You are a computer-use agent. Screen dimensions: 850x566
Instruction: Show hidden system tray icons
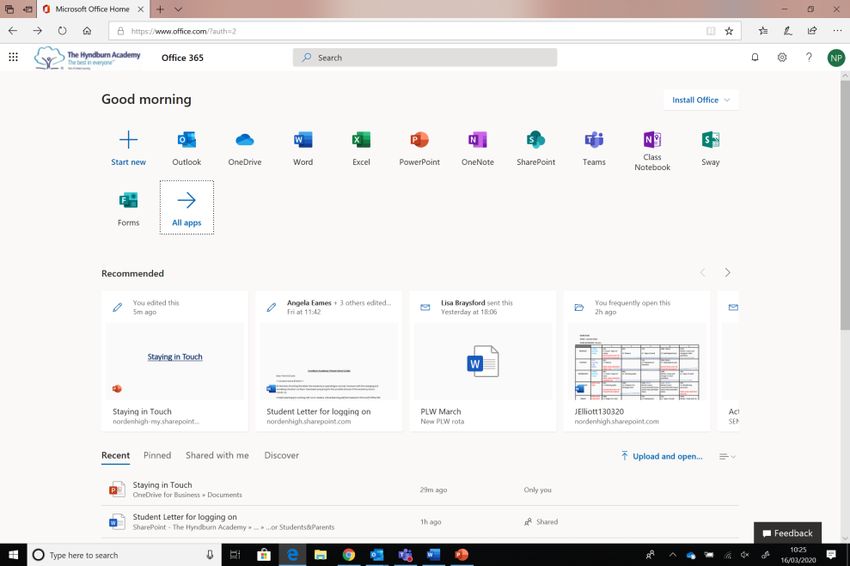tap(673, 555)
